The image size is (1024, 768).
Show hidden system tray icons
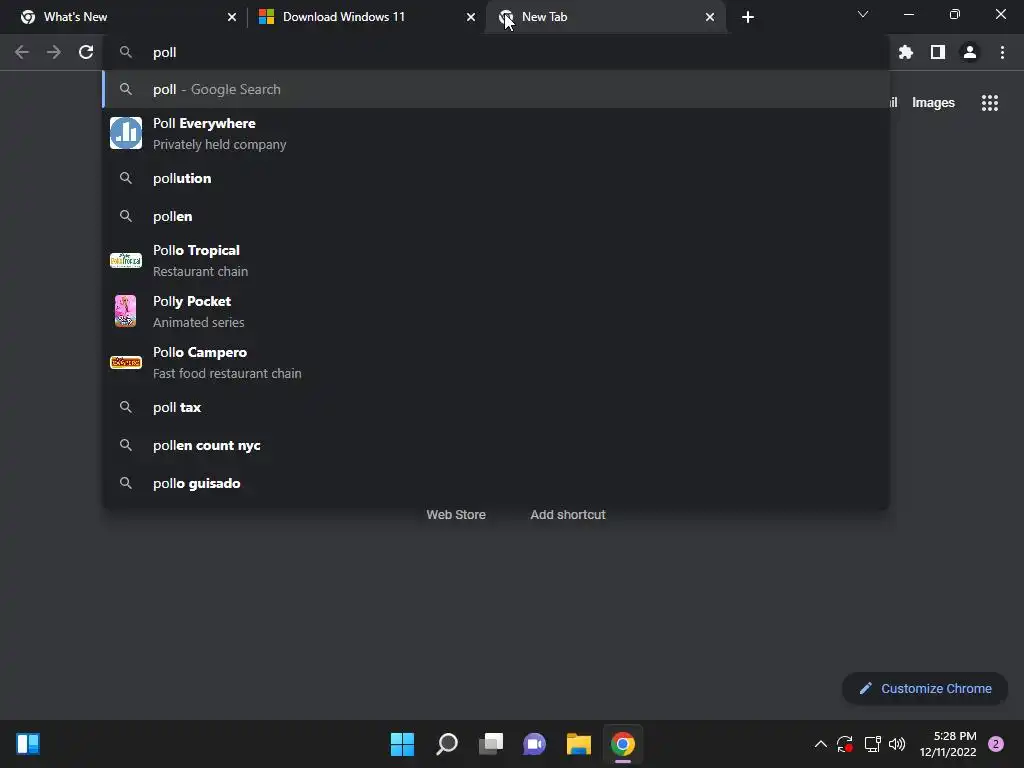coord(820,744)
